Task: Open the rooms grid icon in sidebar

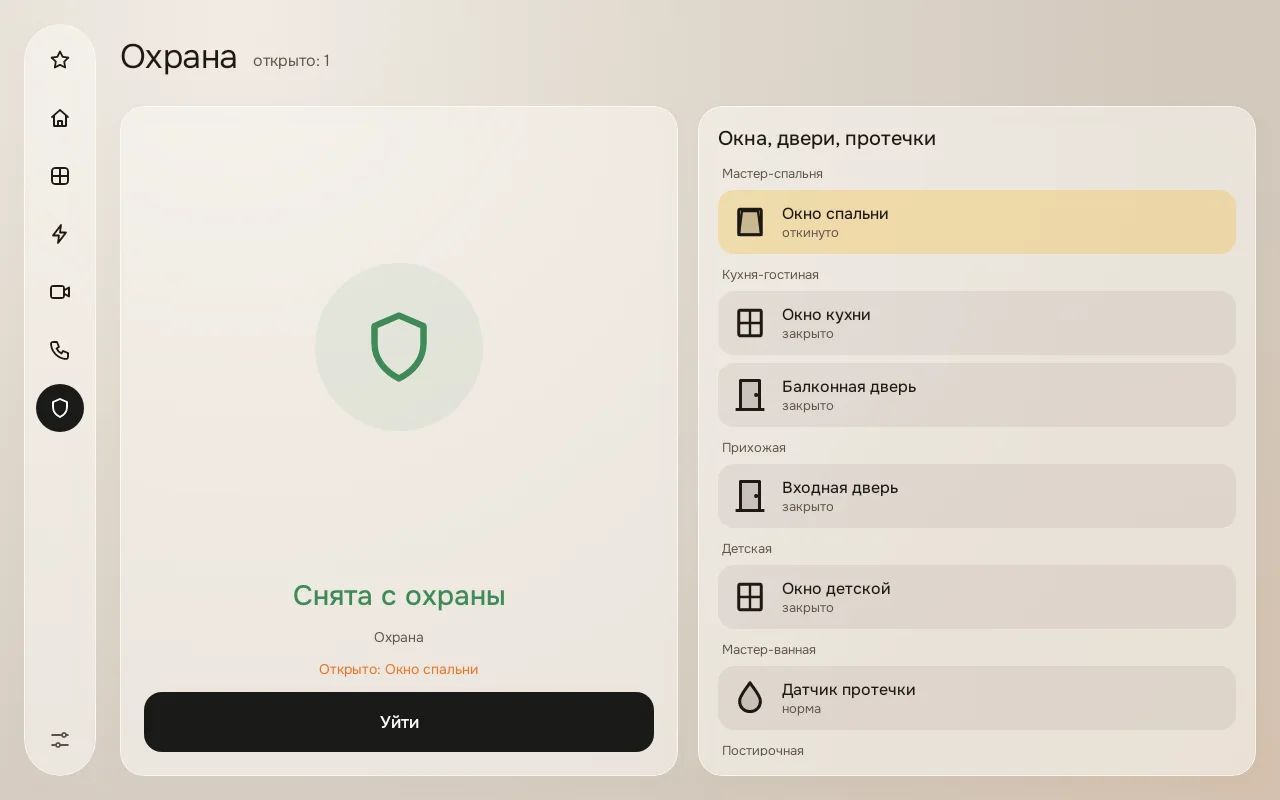Action: pyautogui.click(x=60, y=176)
